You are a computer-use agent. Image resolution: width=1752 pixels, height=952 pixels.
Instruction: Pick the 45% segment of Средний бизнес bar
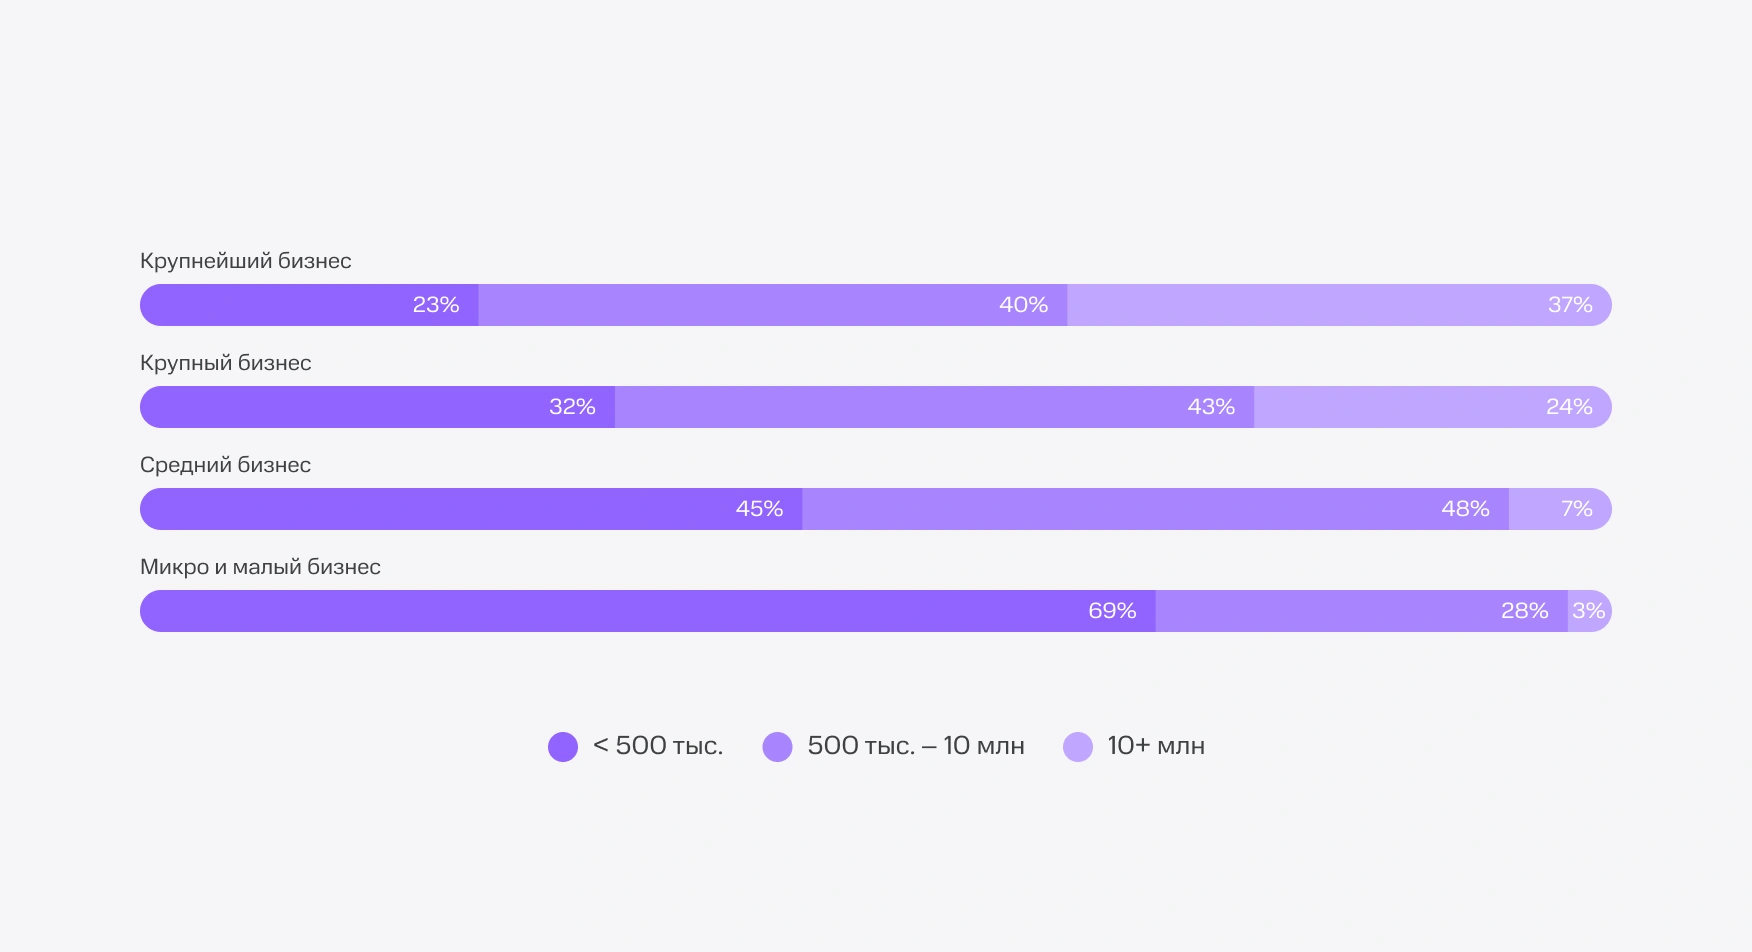coord(471,509)
